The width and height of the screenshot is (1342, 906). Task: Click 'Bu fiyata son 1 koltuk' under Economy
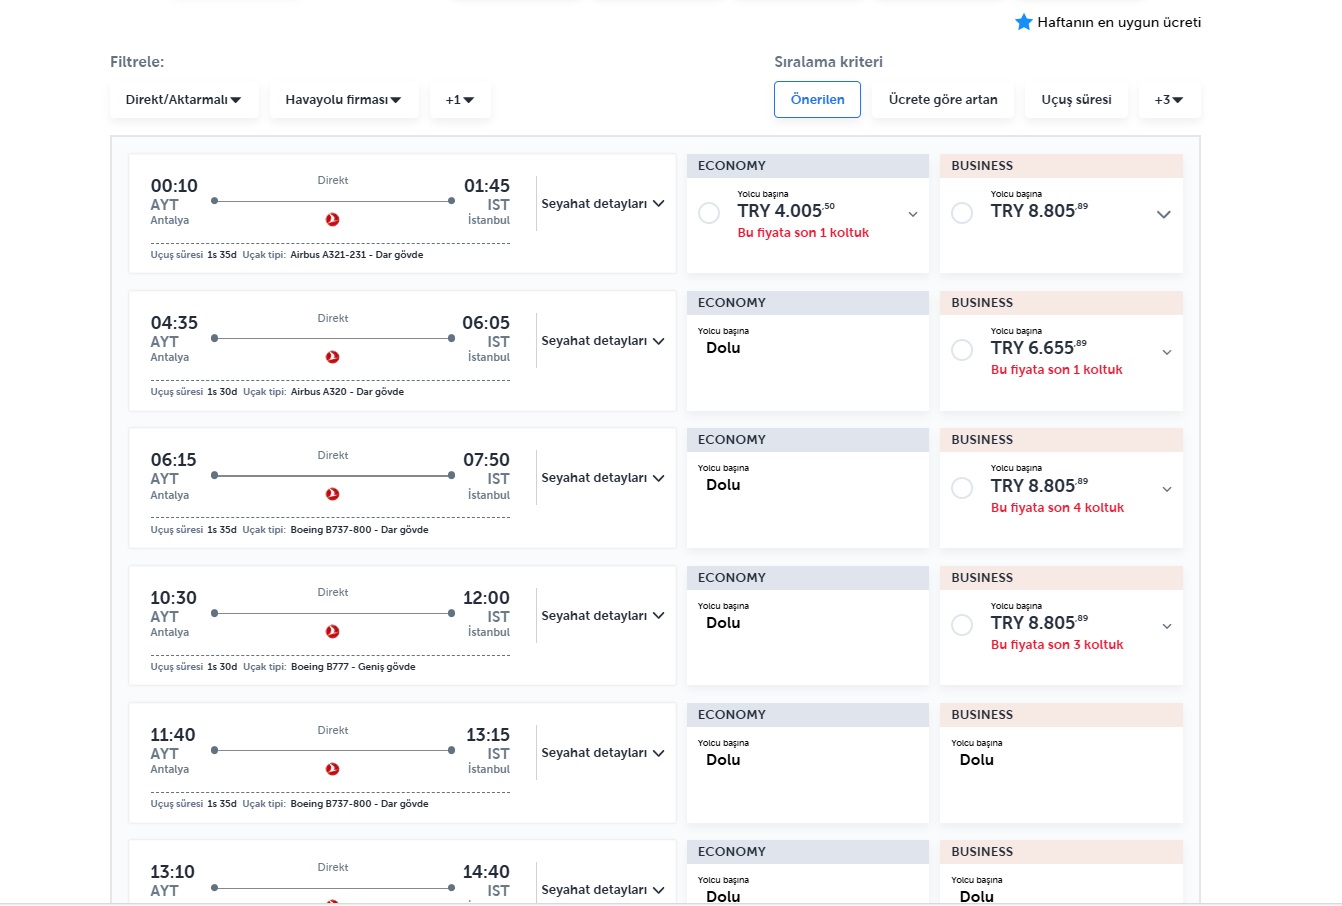(803, 233)
